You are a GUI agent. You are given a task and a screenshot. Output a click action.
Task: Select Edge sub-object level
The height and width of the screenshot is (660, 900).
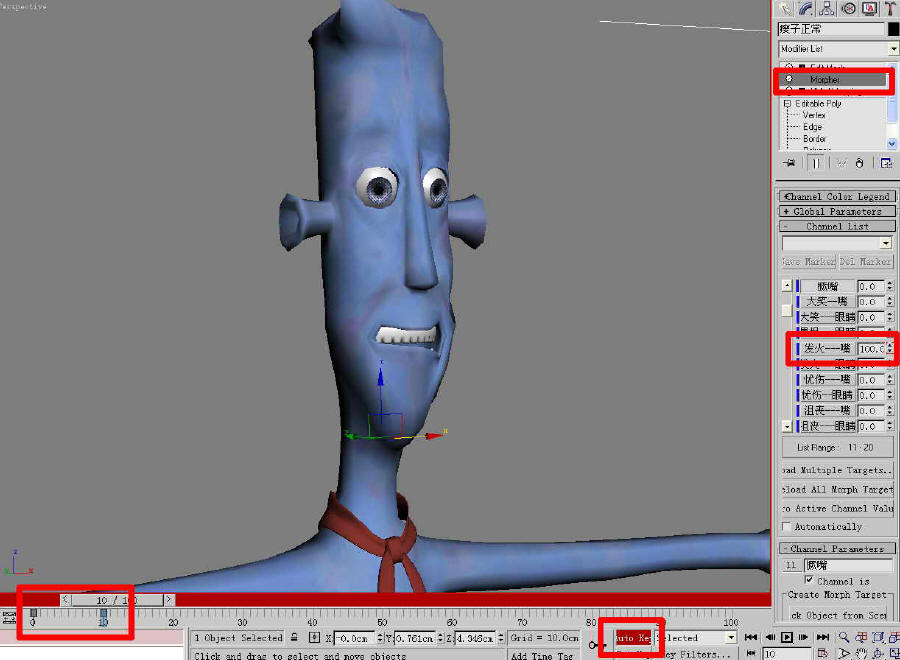pyautogui.click(x=812, y=127)
